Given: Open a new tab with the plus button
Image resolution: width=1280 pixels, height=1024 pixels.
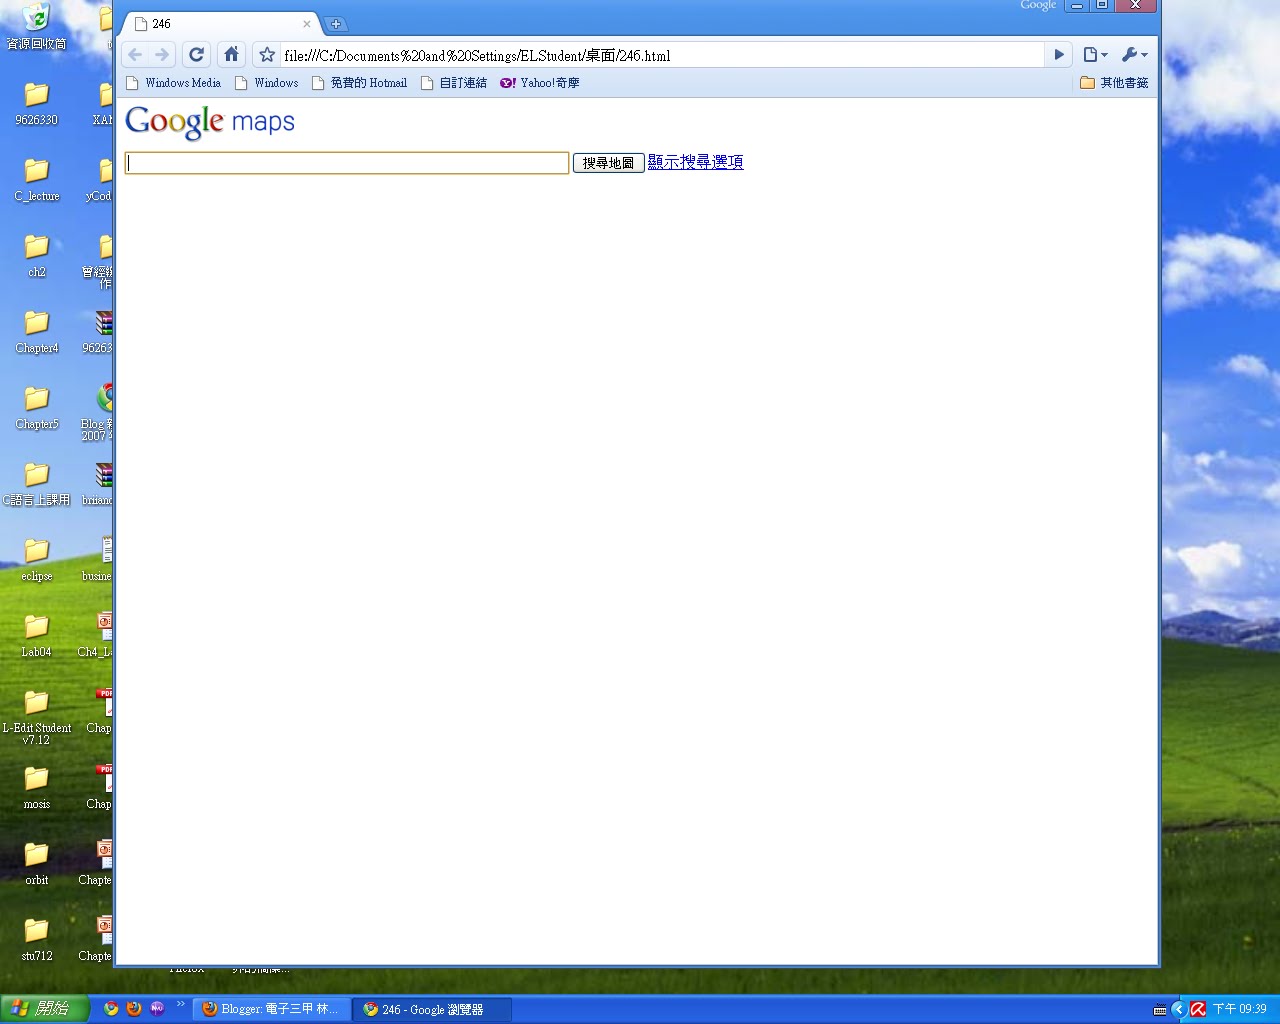Looking at the screenshot, I should pyautogui.click(x=336, y=24).
